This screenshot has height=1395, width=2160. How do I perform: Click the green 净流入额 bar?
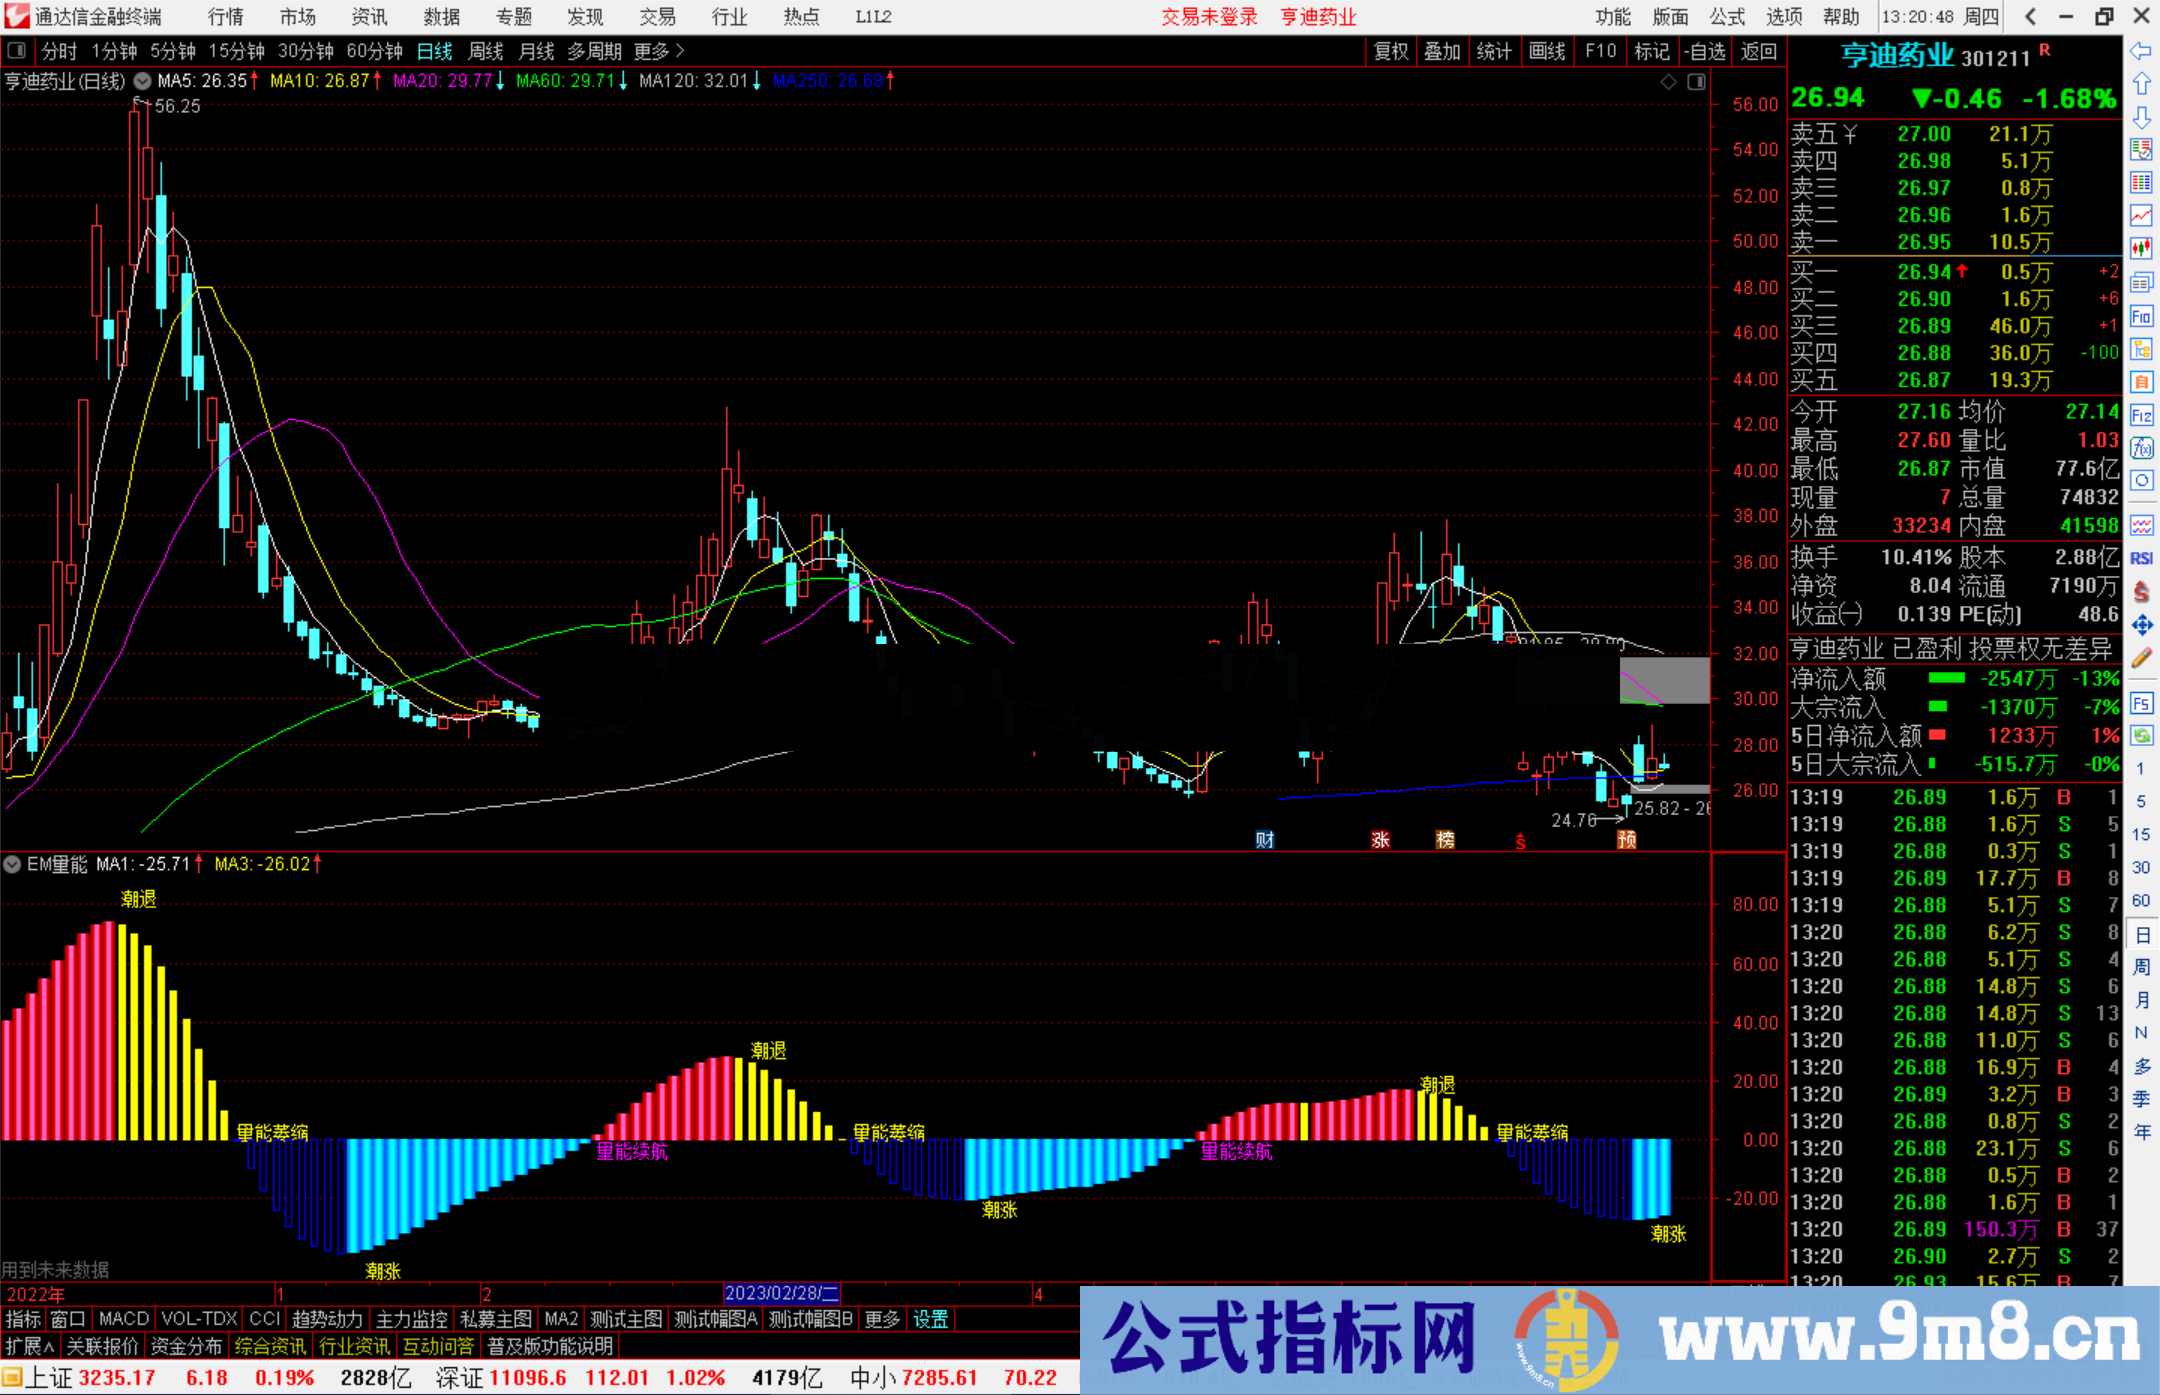tap(1947, 678)
